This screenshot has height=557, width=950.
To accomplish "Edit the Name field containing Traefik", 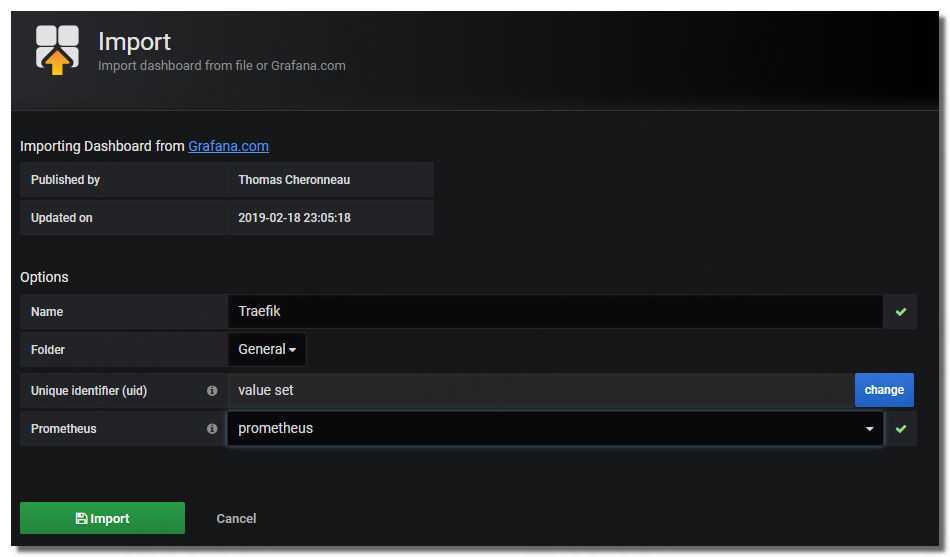I will tap(555, 312).
